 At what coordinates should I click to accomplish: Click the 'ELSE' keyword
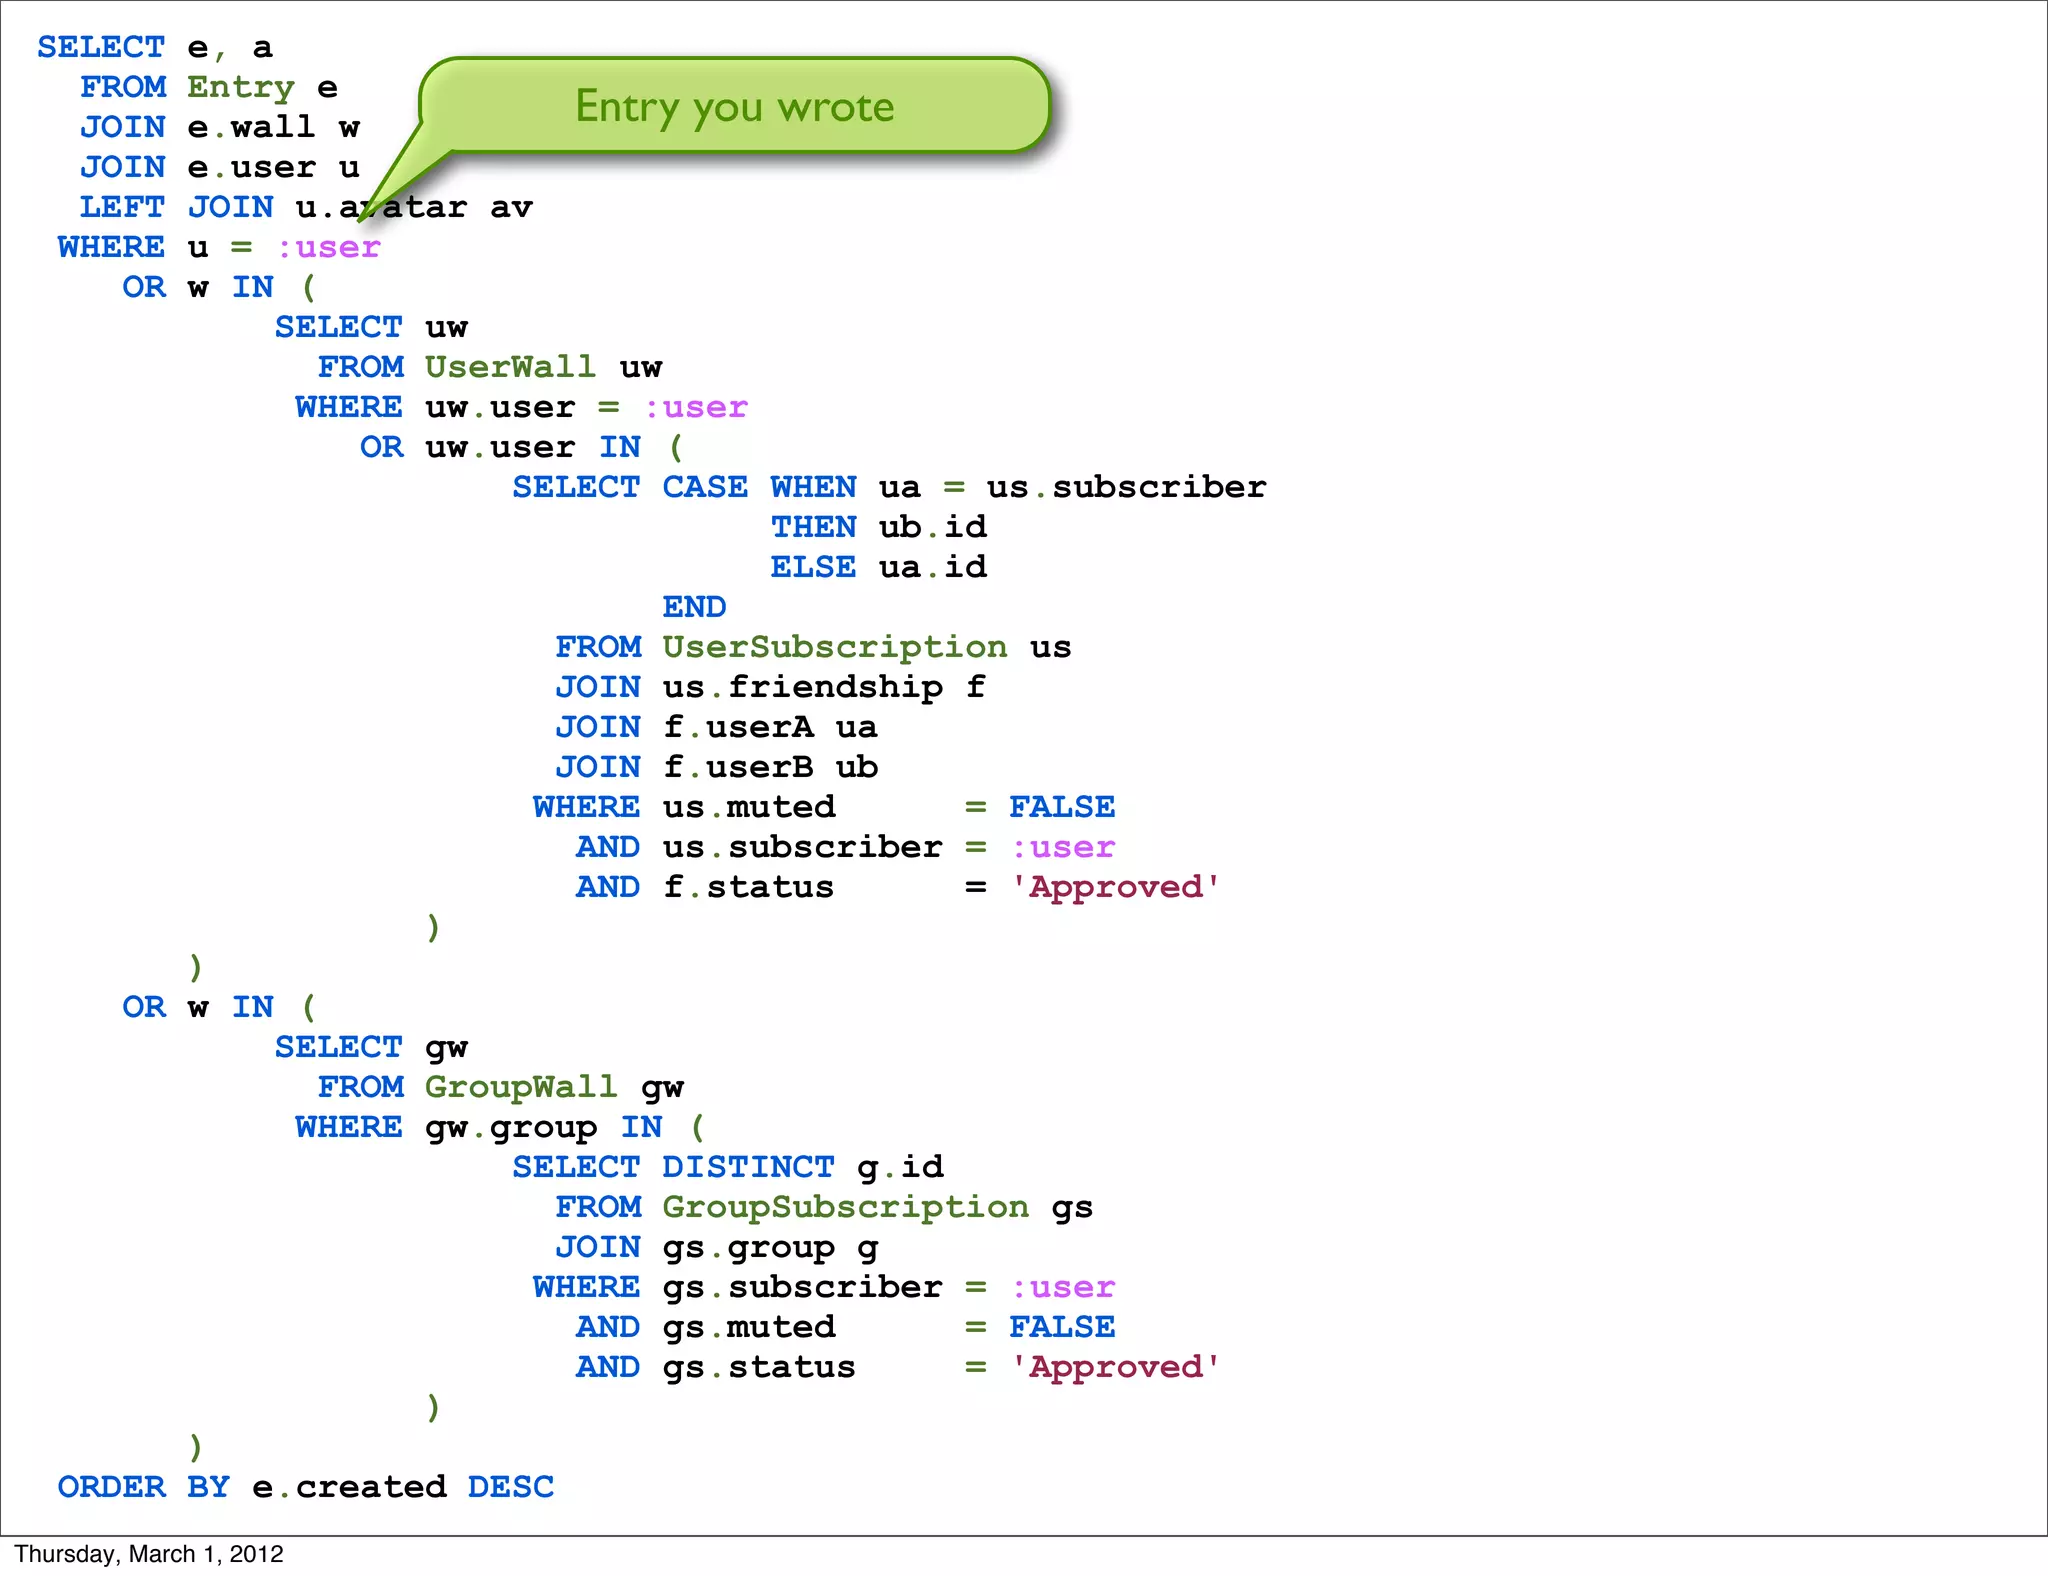click(x=813, y=567)
